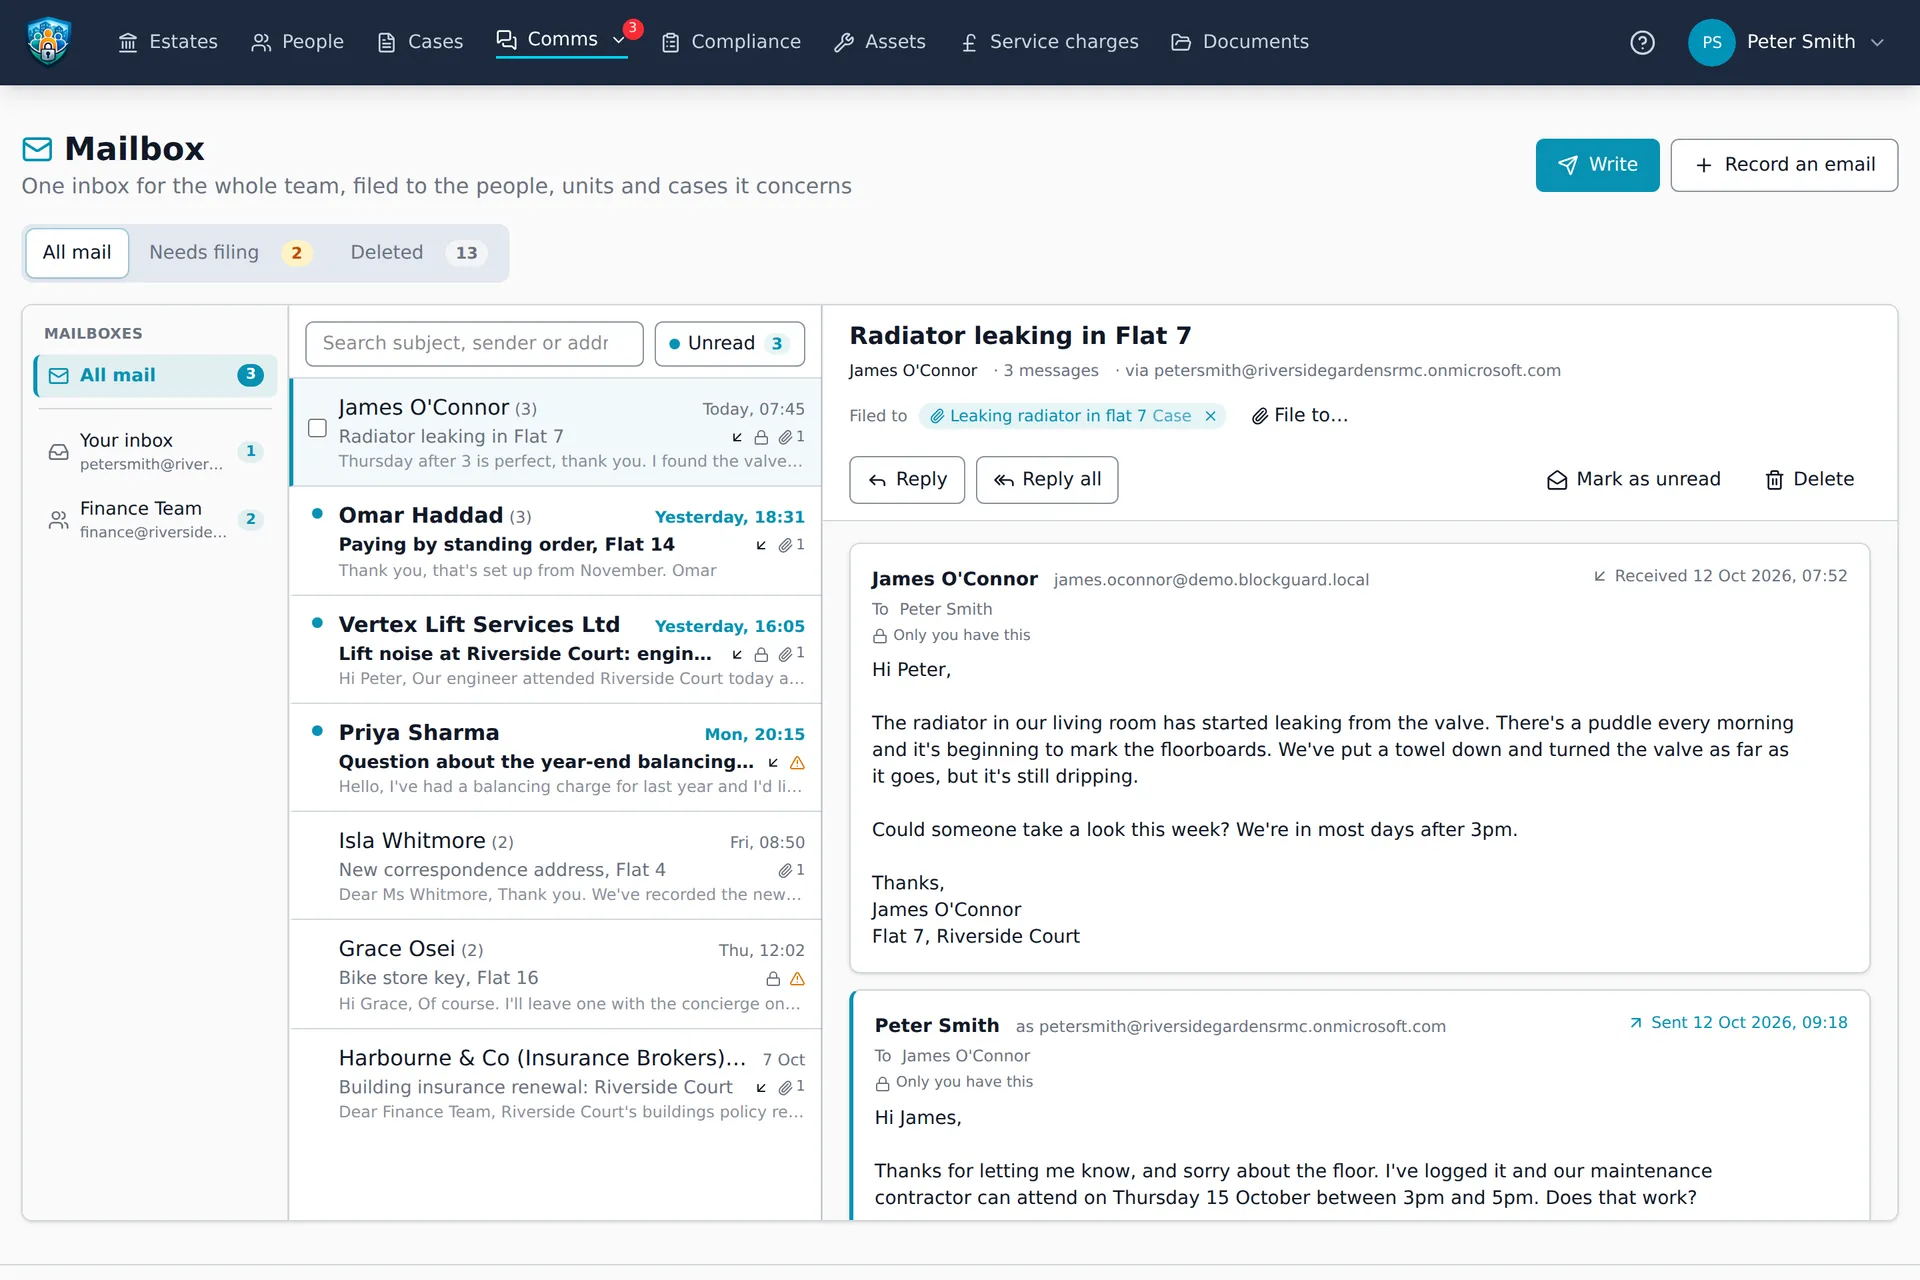Click the inbound arrow icon on the Omar Haddad row
The width and height of the screenshot is (1920, 1280).
pyautogui.click(x=761, y=545)
